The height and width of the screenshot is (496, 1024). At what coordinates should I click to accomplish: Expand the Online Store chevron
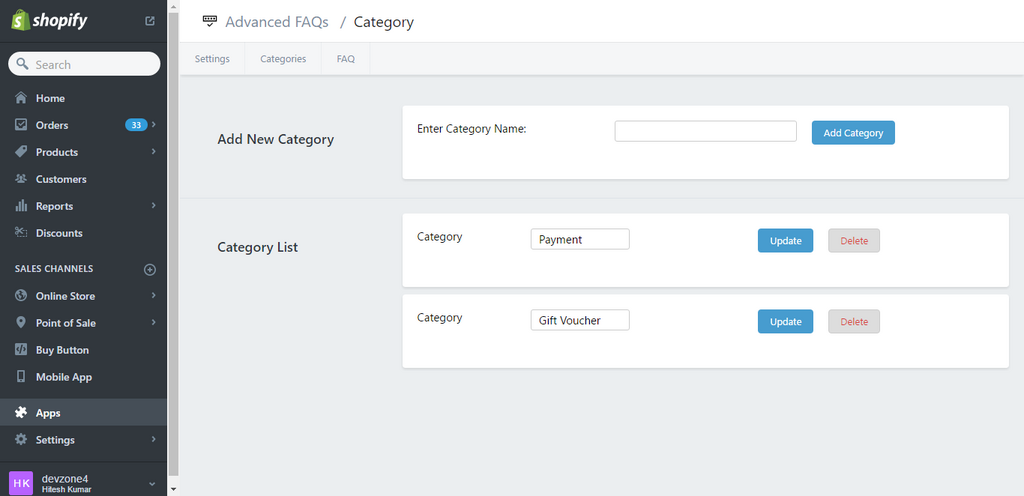(154, 296)
